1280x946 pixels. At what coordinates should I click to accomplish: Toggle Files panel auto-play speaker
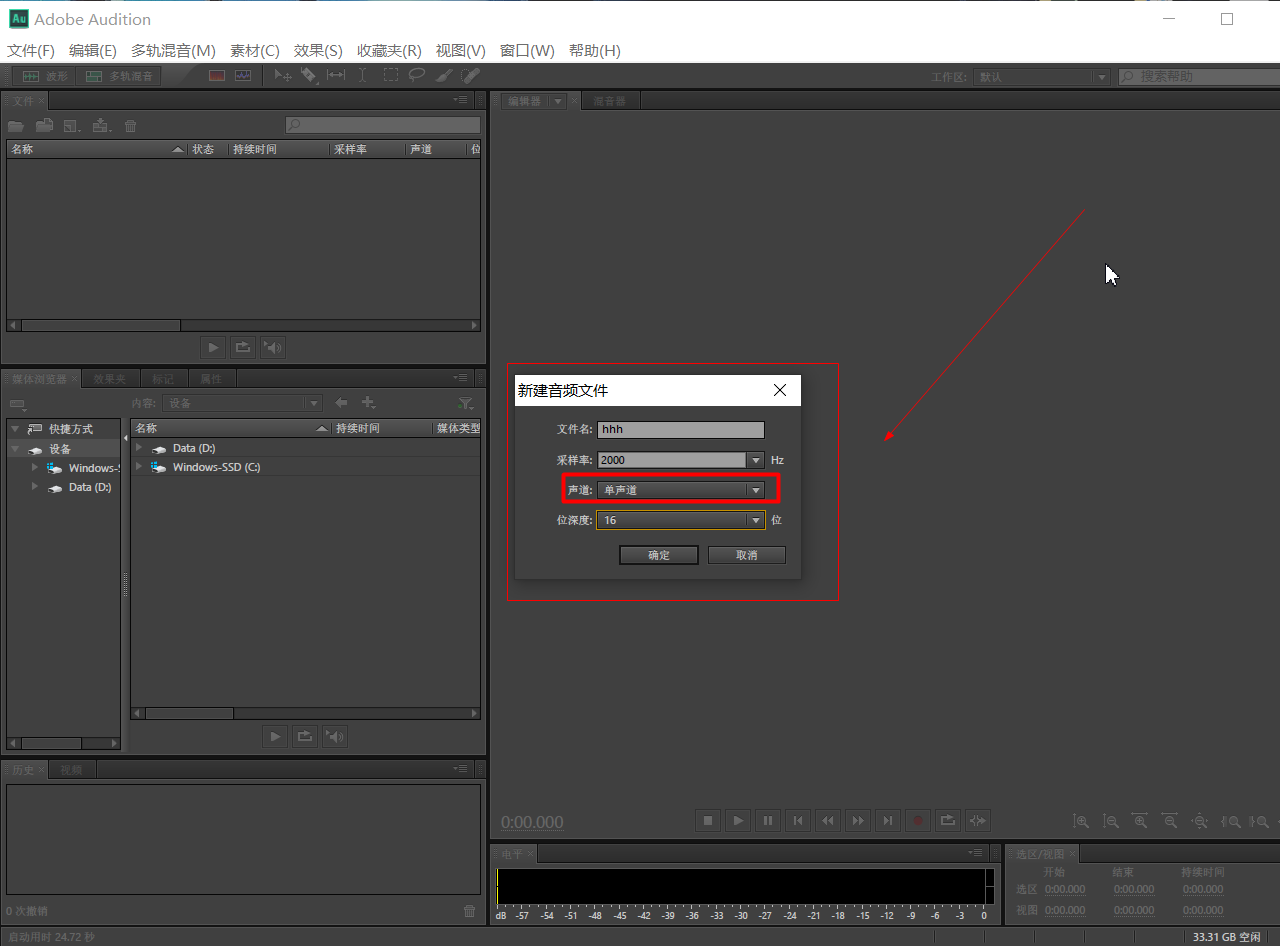272,347
